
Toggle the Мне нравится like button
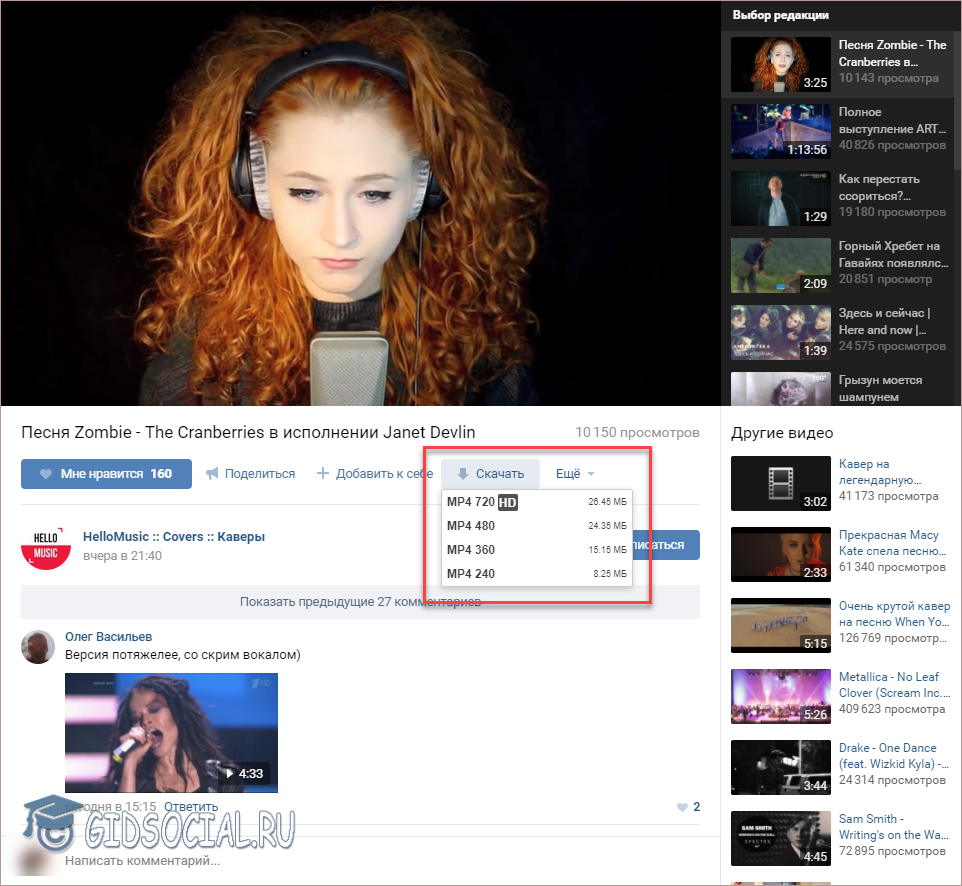(x=106, y=474)
